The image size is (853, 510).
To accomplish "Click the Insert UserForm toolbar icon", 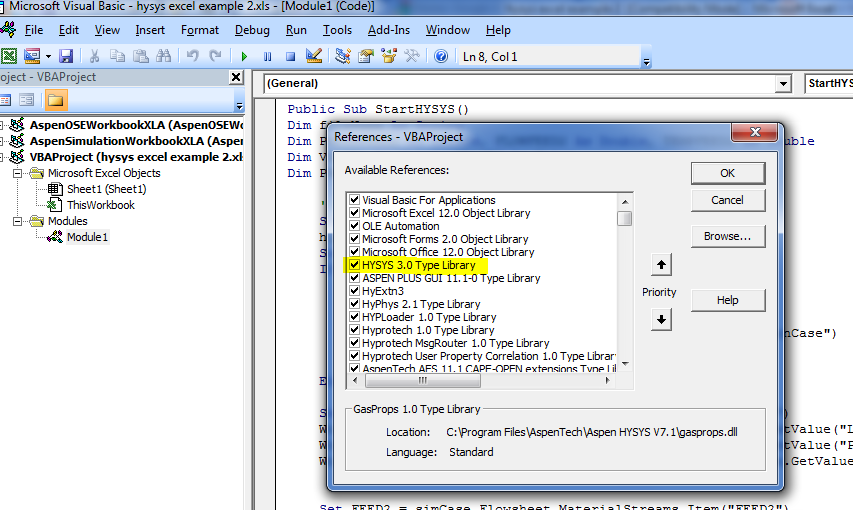I will coord(32,56).
